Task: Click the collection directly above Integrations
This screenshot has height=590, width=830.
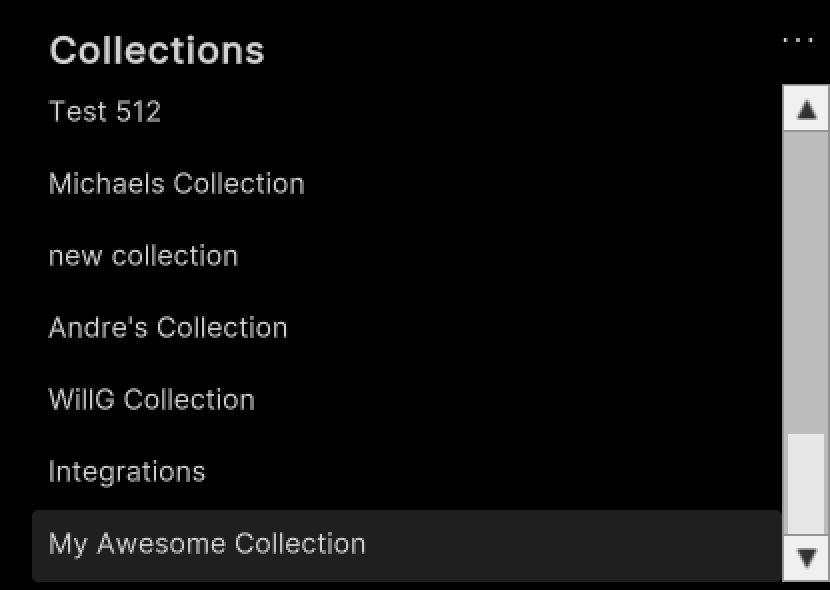Action: pyautogui.click(x=152, y=399)
